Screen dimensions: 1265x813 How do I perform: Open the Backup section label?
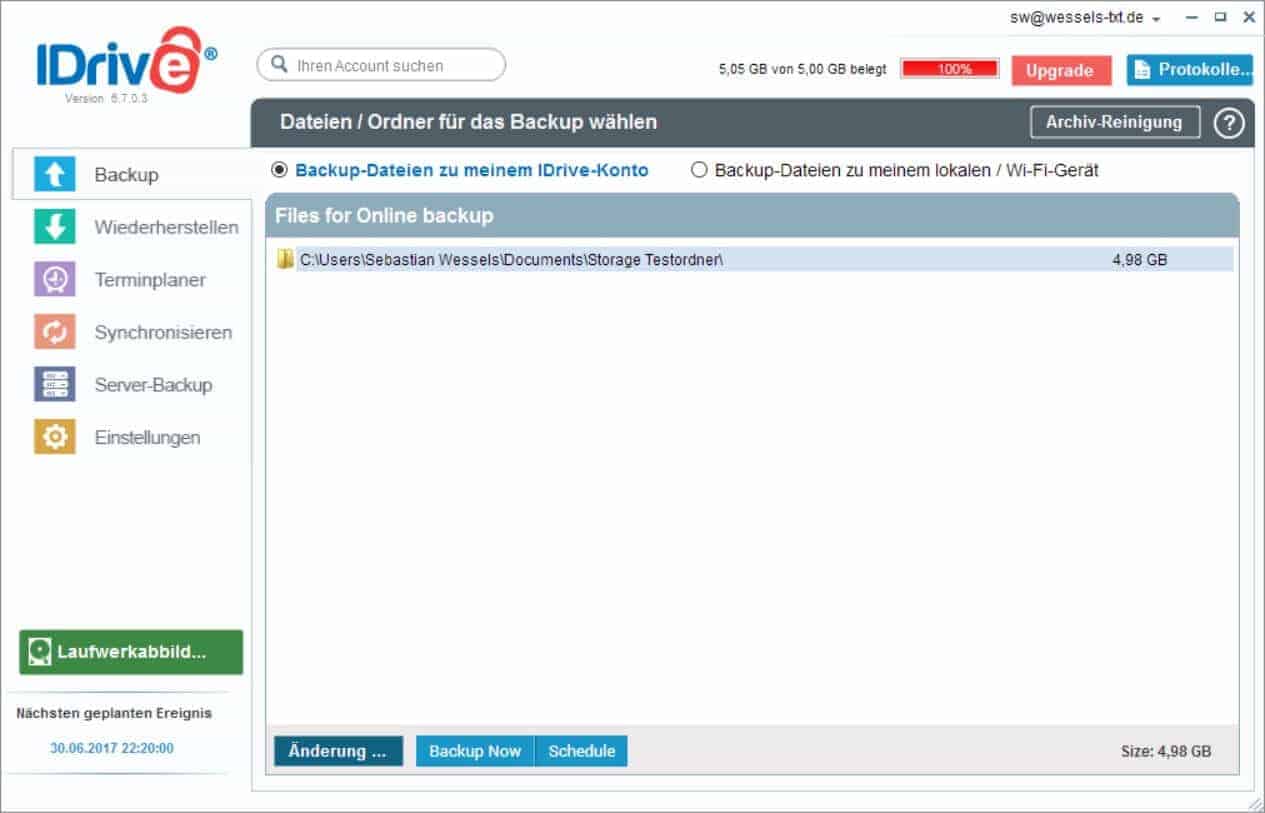[126, 175]
